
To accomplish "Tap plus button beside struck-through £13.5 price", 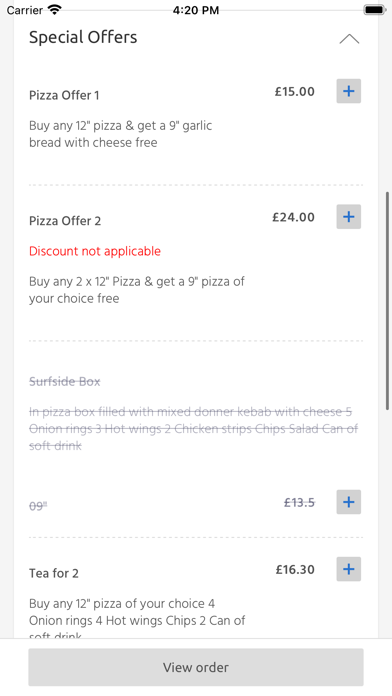I will point(348,502).
